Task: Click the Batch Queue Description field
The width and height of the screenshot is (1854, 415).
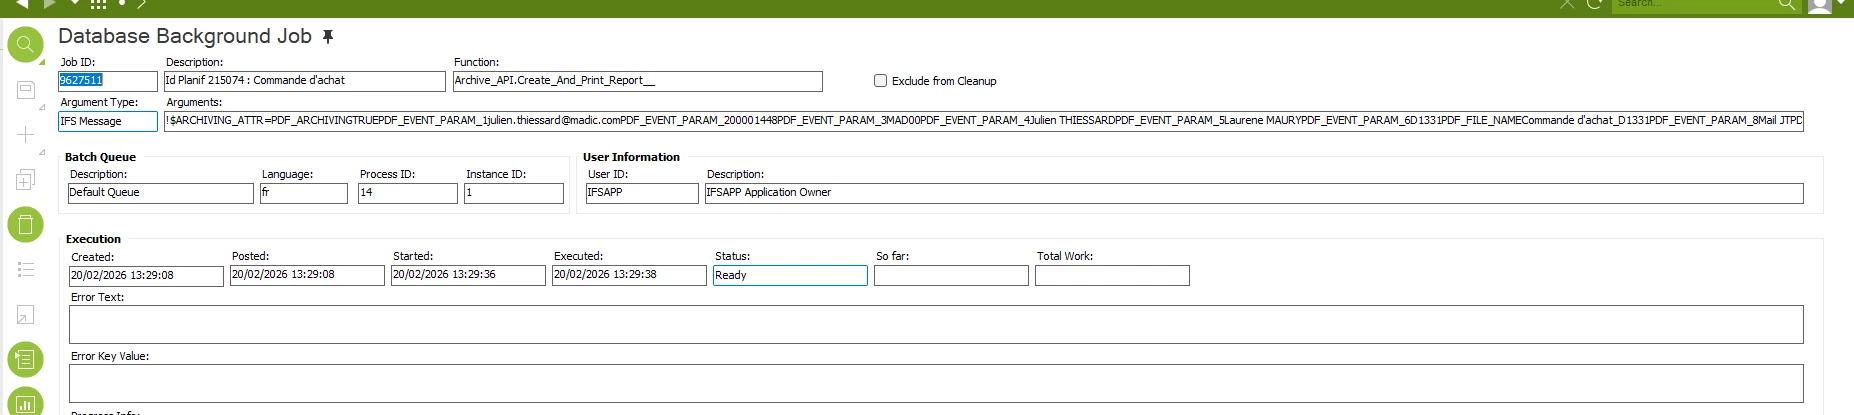Action: point(160,193)
